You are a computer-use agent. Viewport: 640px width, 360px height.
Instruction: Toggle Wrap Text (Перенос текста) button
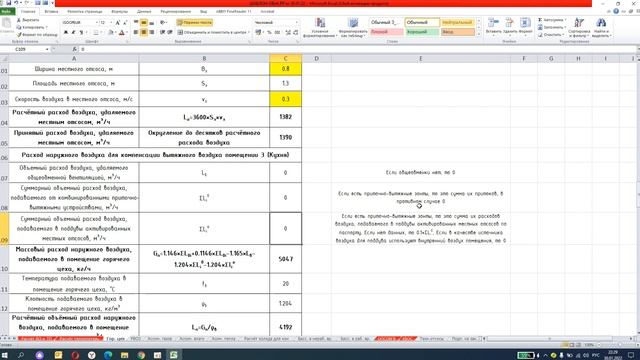(195, 23)
